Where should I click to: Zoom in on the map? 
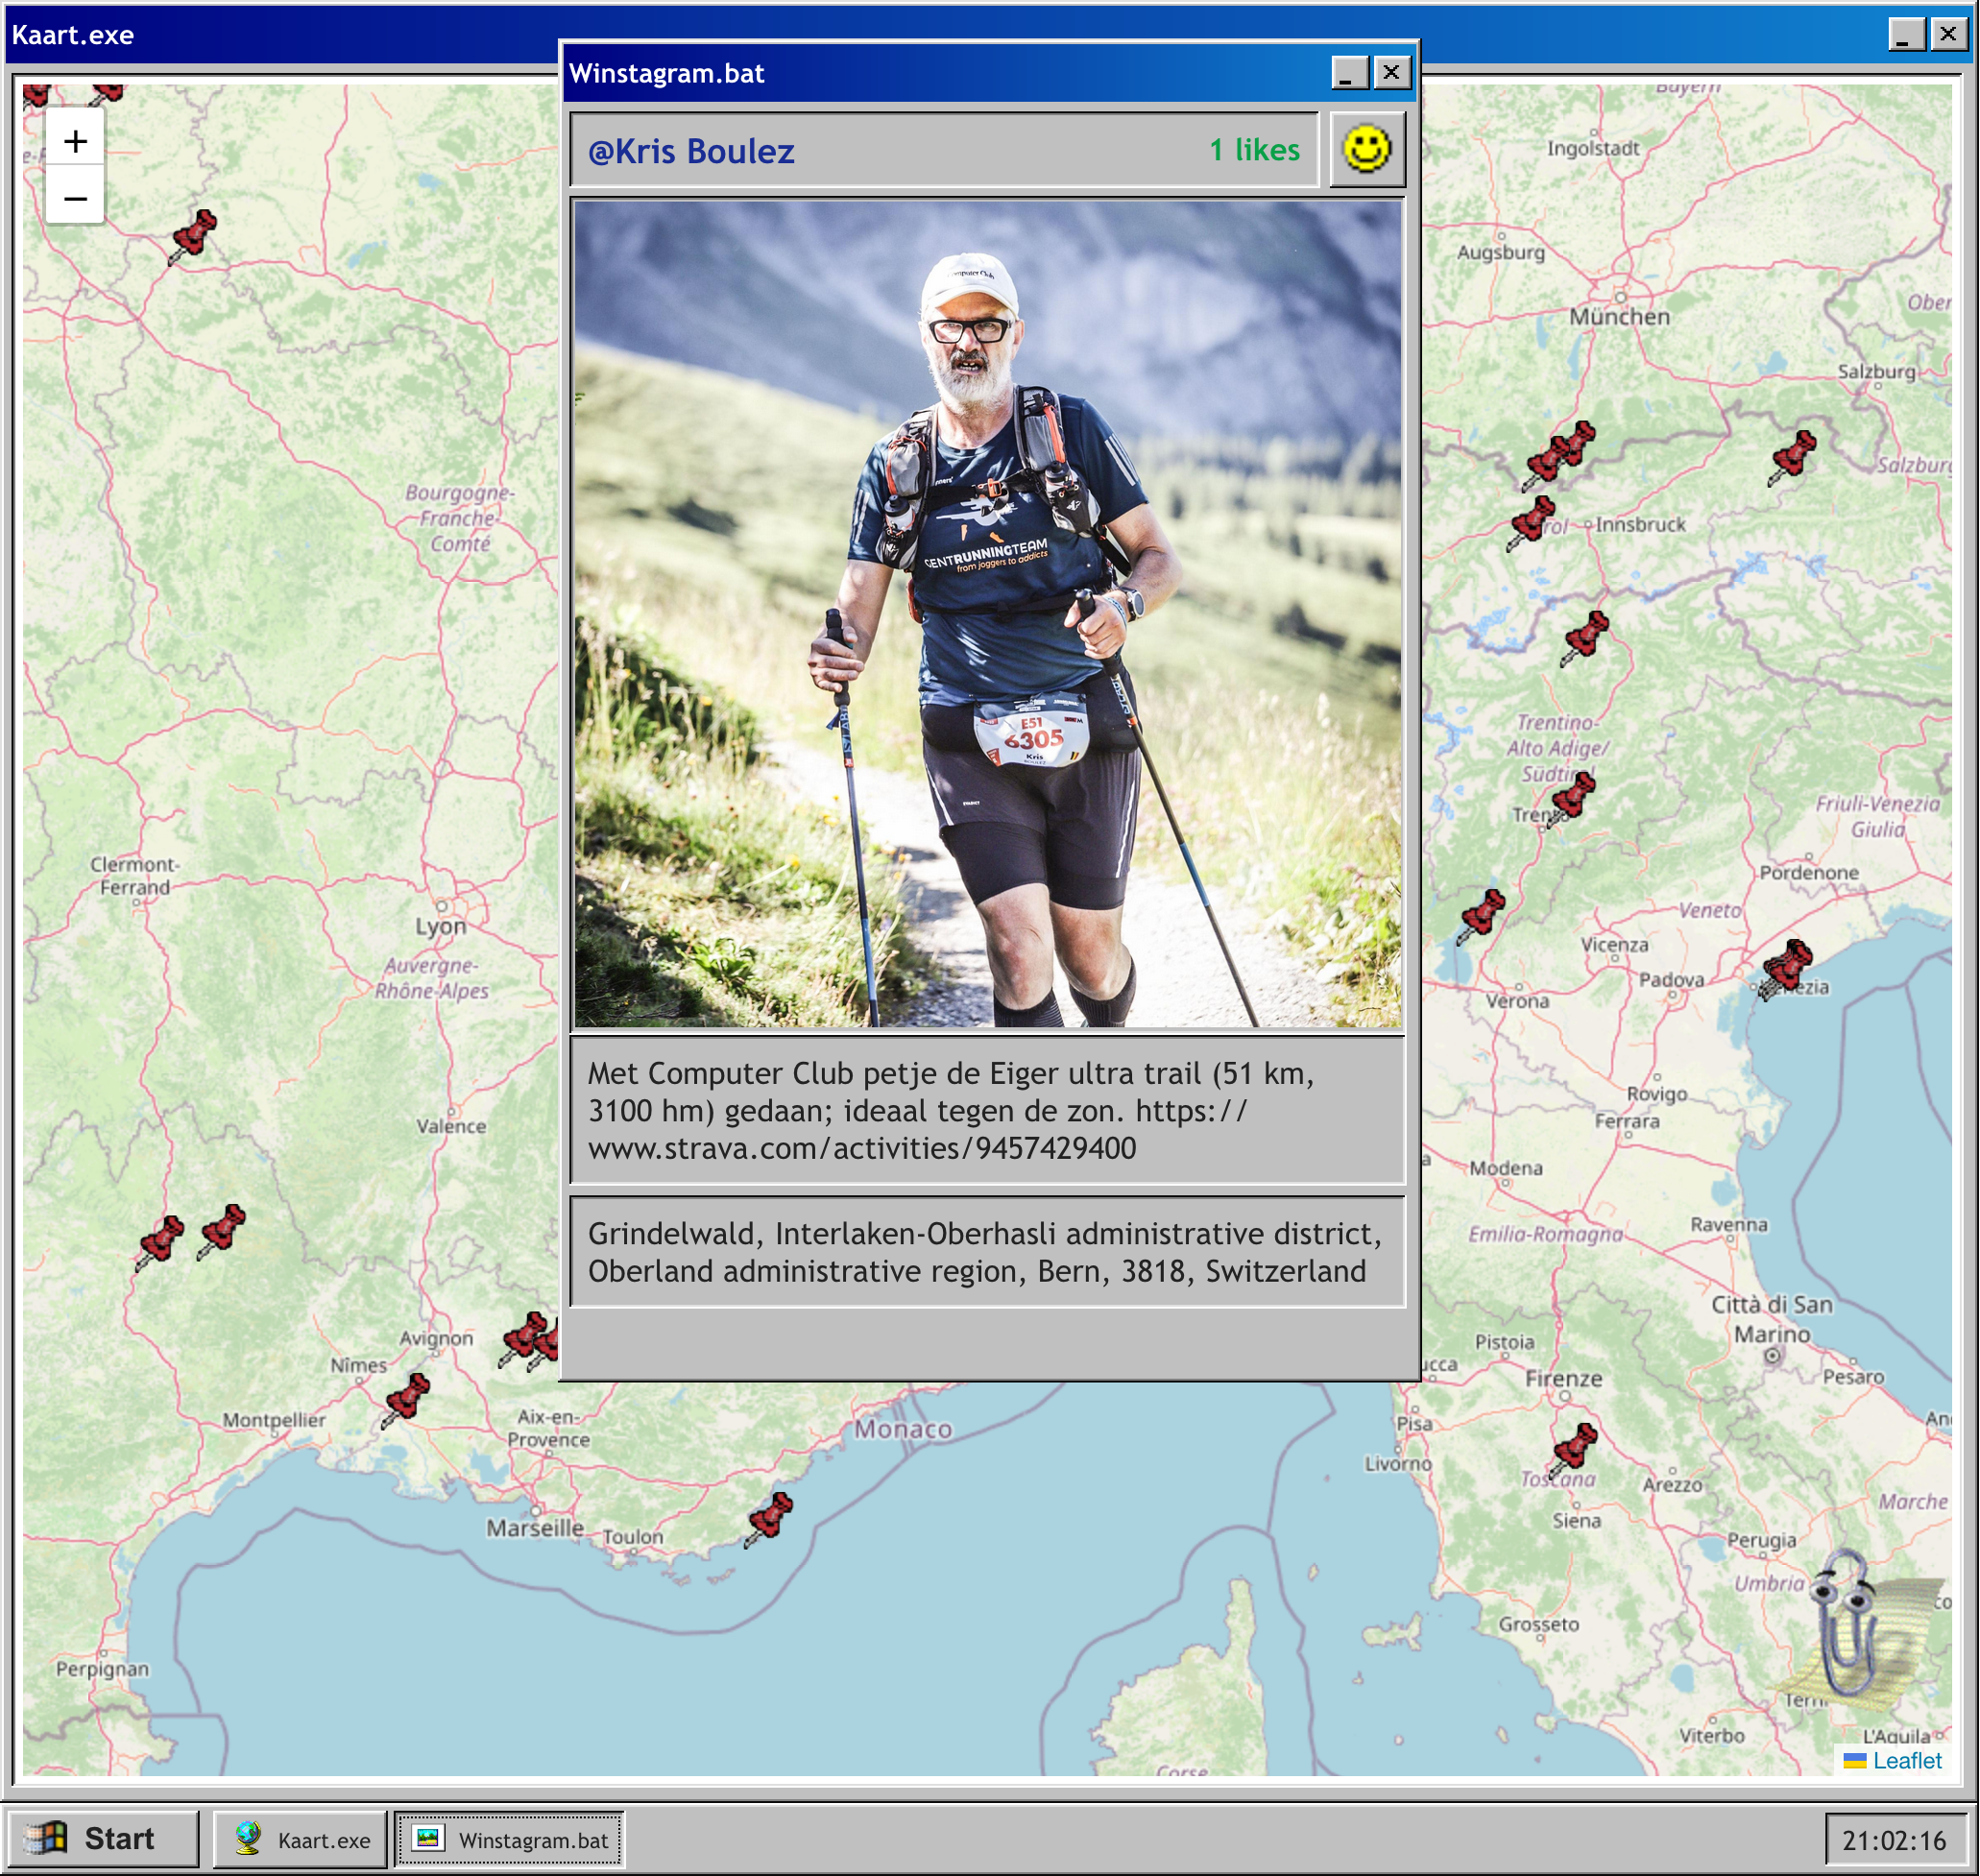(x=75, y=141)
